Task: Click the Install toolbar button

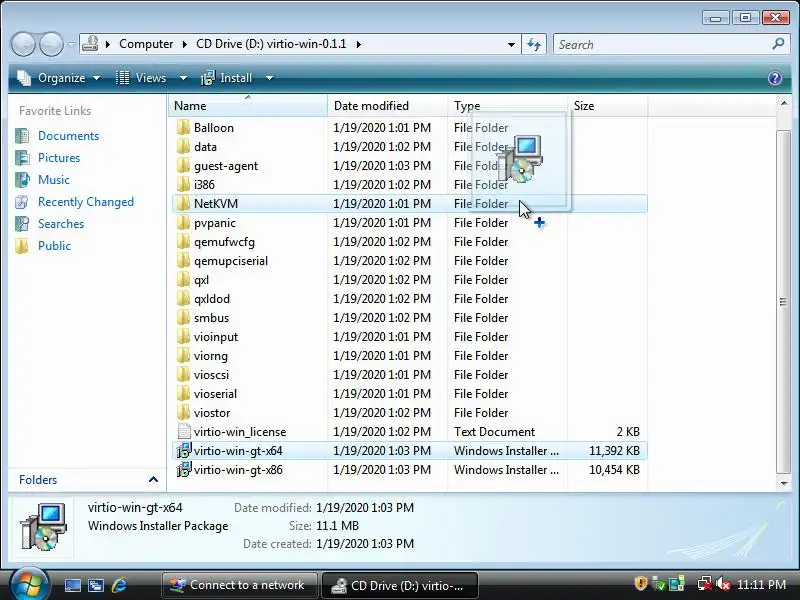Action: click(x=227, y=78)
